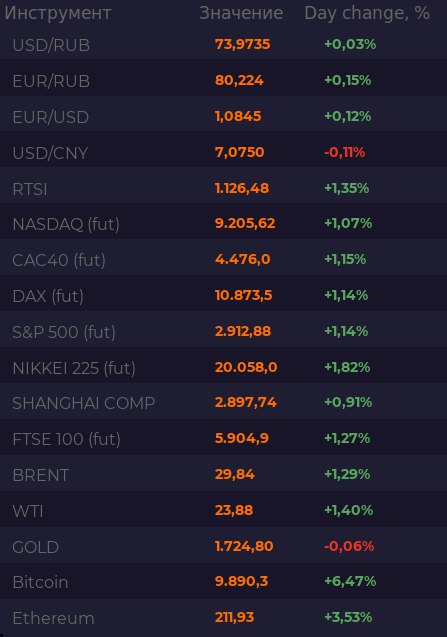Click the Инструмент column header
Viewport: 447px width, 637px height.
point(57,13)
